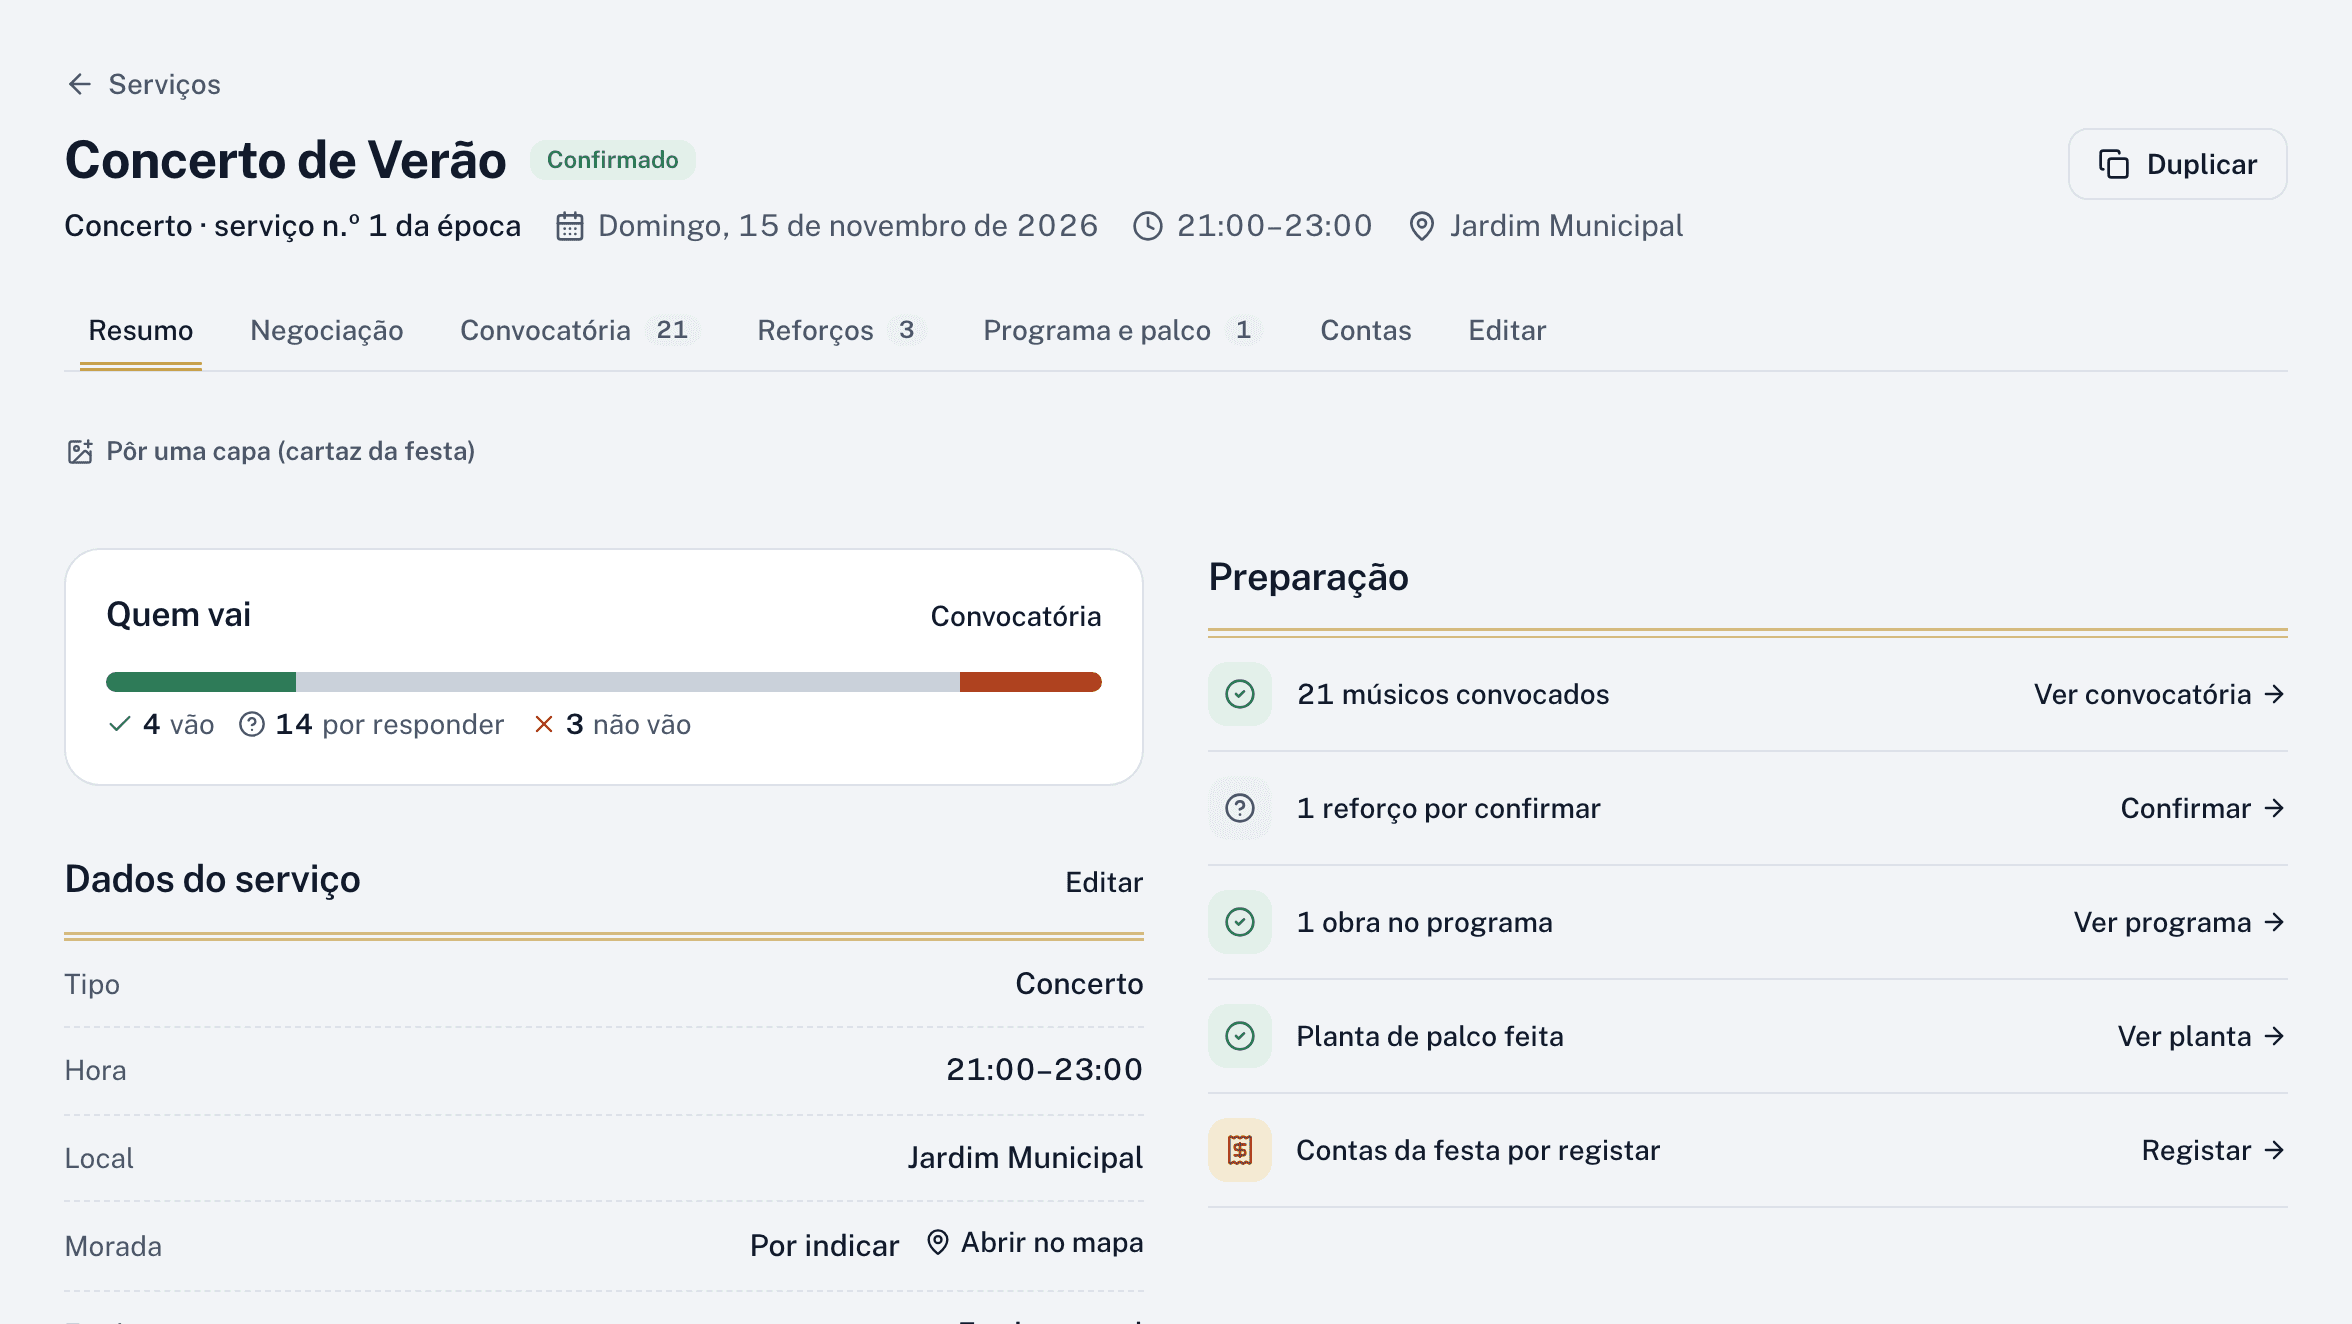This screenshot has height=1324, width=2352.
Task: Open Ver convocatória link
Action: pyautogui.click(x=2160, y=695)
